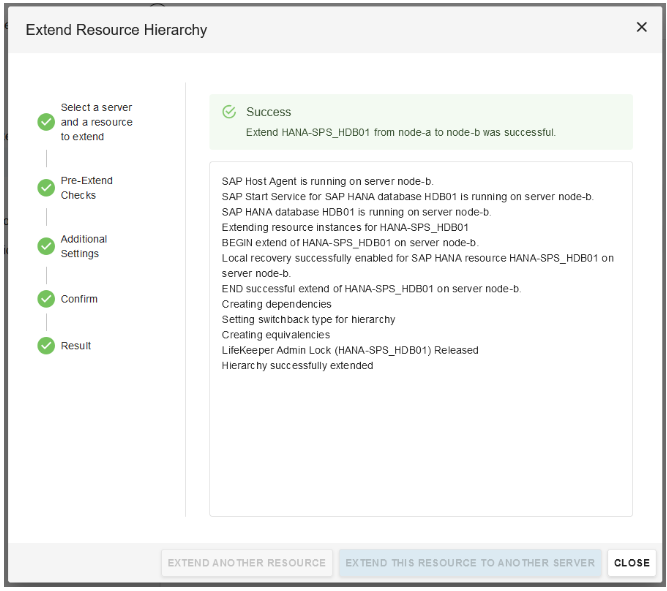
Task: Click the Success banner checkmark icon
Action: point(229,112)
